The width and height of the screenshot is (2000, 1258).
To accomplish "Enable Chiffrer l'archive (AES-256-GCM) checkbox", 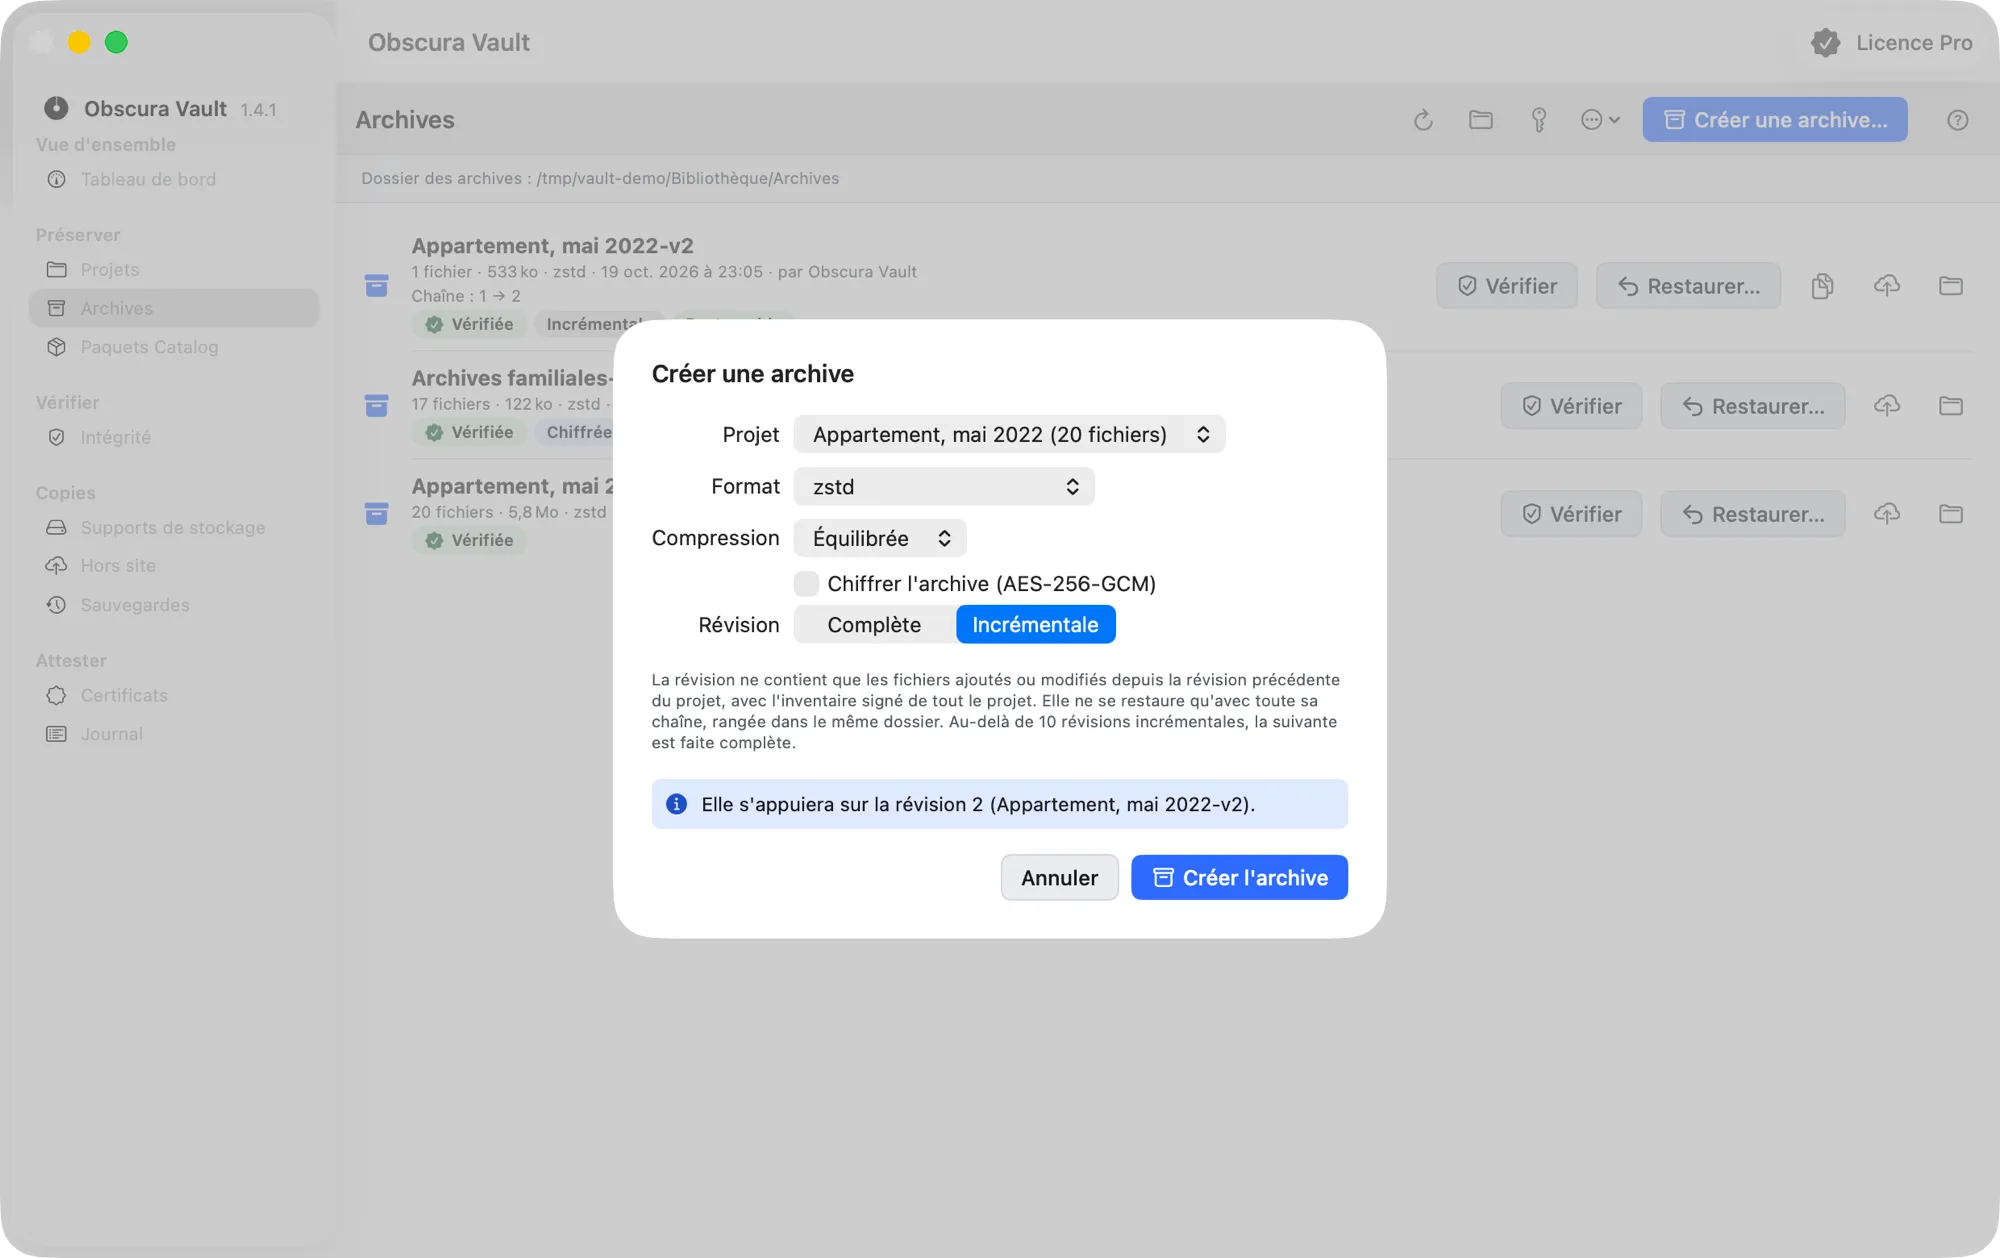I will [806, 584].
